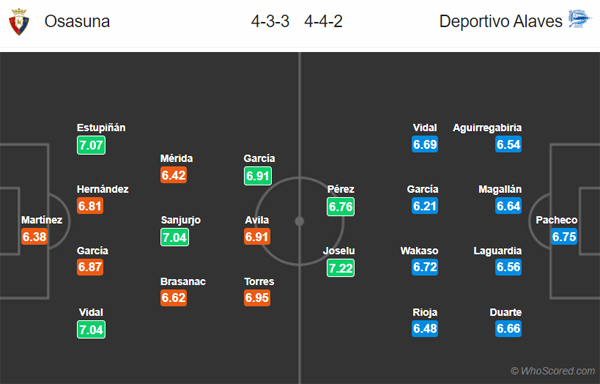Click the Deportivo Alaves club logo
This screenshot has width=600, height=384.
coord(580,19)
